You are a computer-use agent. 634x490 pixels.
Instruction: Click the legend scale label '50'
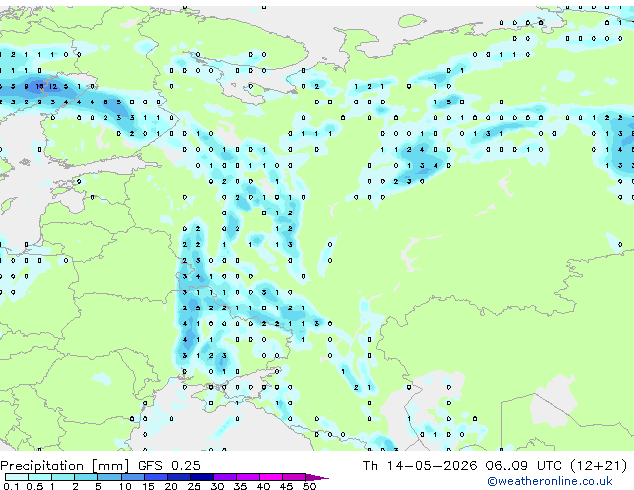click(x=310, y=486)
